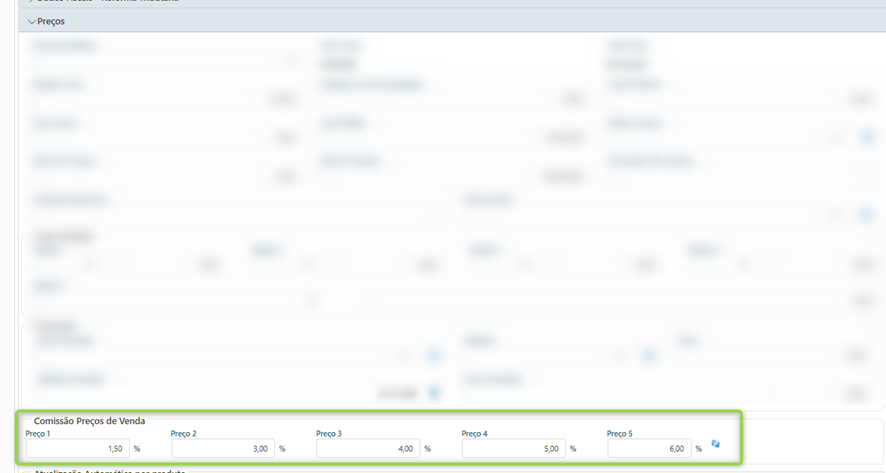Viewport: 886px width, 473px height.
Task: Click the topmost blurred blue icon at right edge
Action: (x=867, y=136)
